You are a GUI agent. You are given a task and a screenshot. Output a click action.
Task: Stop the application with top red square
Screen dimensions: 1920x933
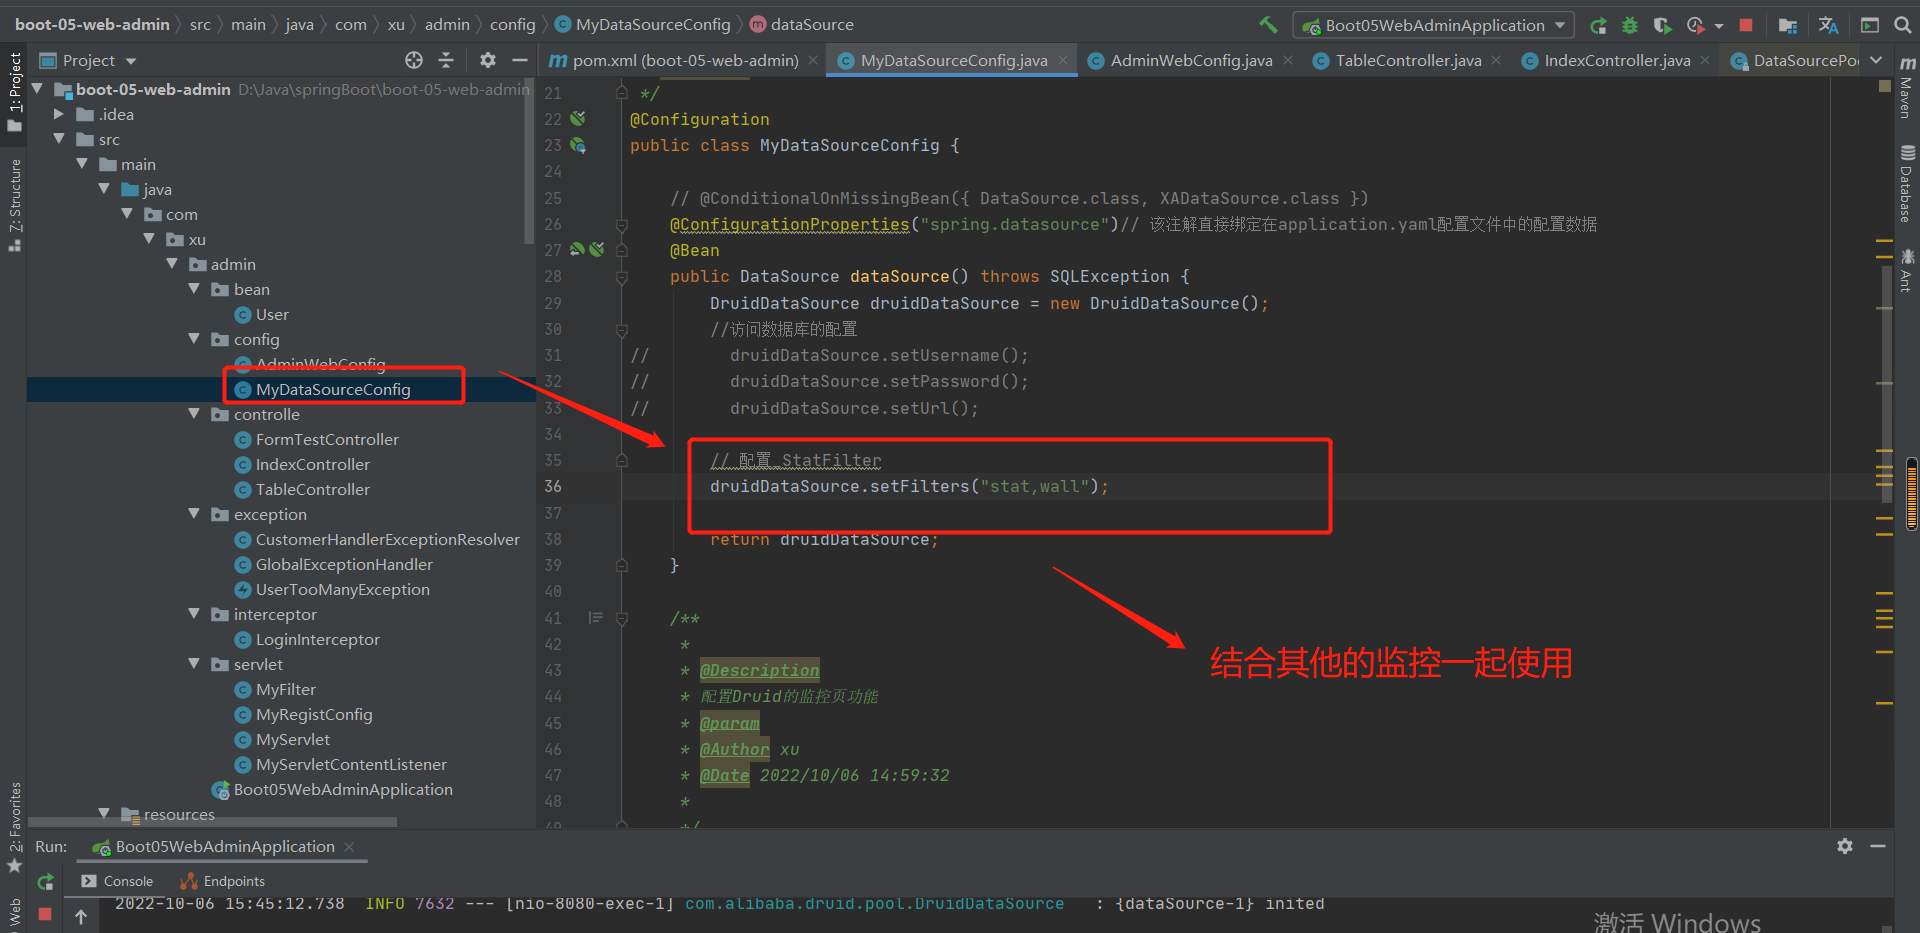[x=1746, y=25]
